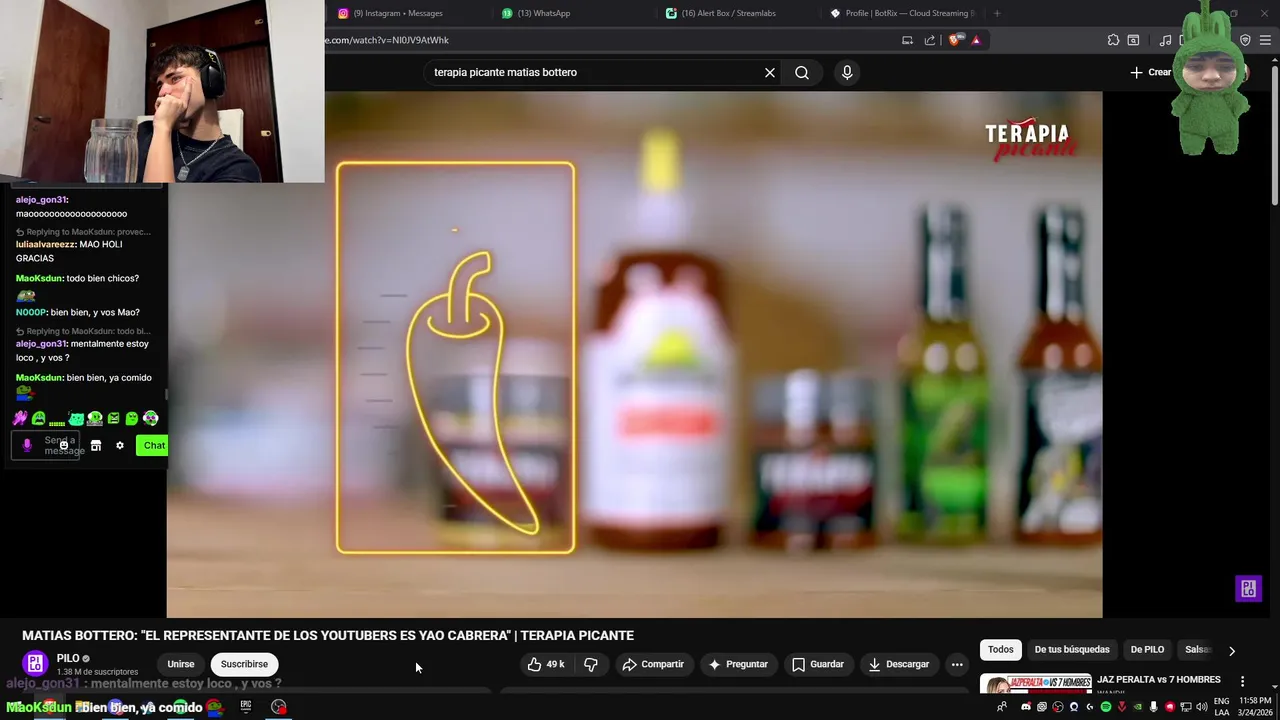Click the Crear button
This screenshot has width=1280, height=720.
(x=1151, y=72)
